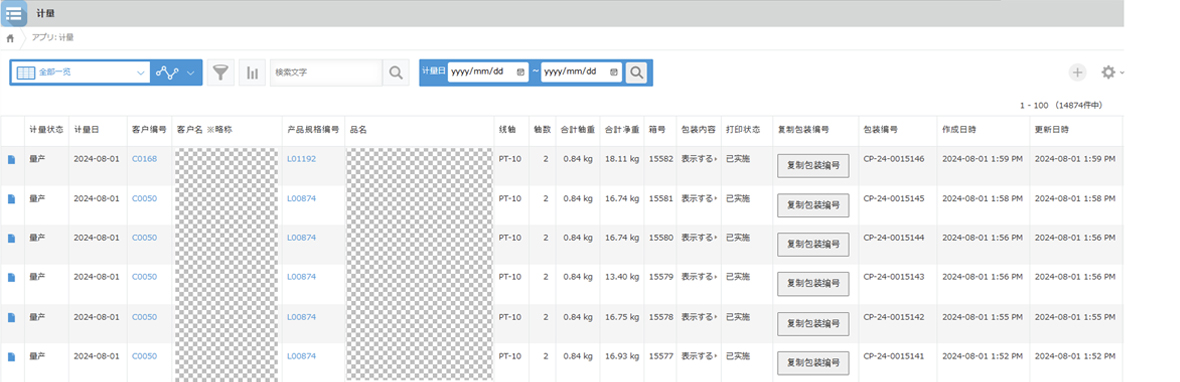Viewport: 1180px width, 382px height.
Task: Expand 表示する for box 15581
Action: pos(698,198)
